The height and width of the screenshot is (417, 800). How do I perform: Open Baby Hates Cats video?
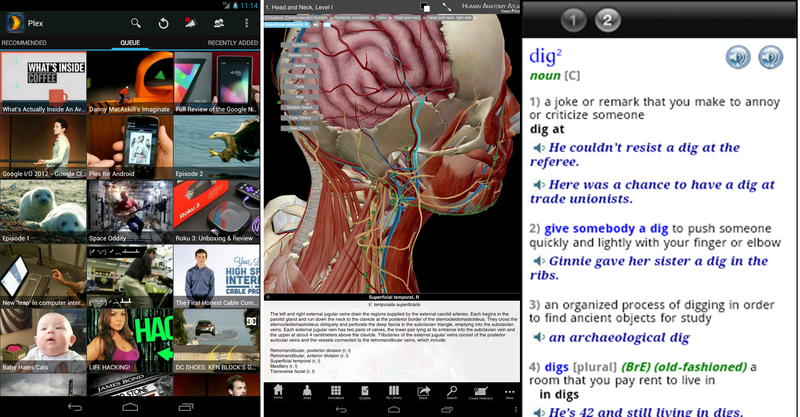point(43,340)
